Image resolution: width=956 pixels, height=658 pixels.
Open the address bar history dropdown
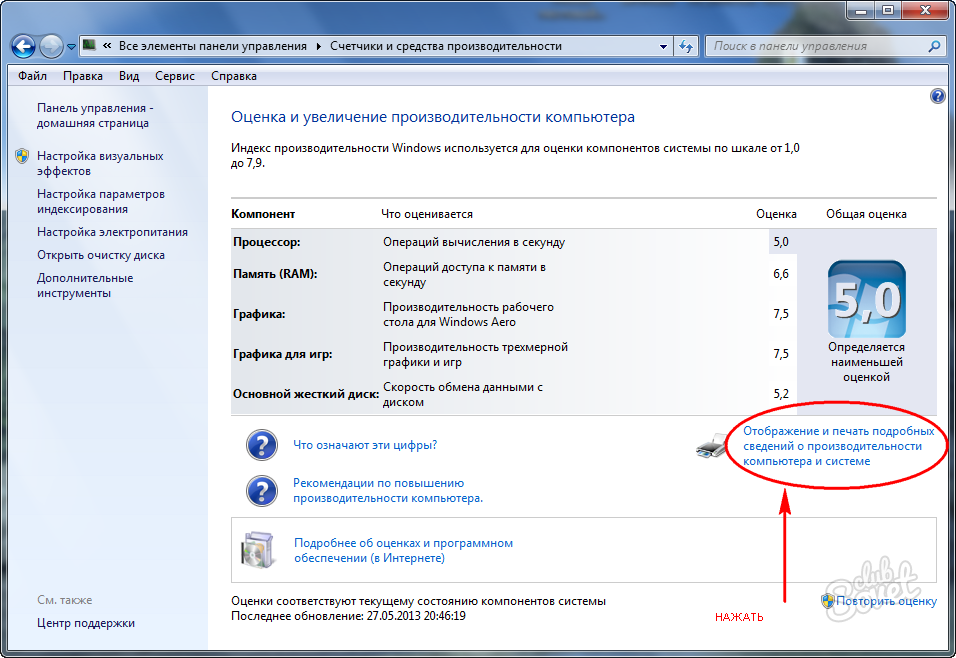(x=663, y=46)
